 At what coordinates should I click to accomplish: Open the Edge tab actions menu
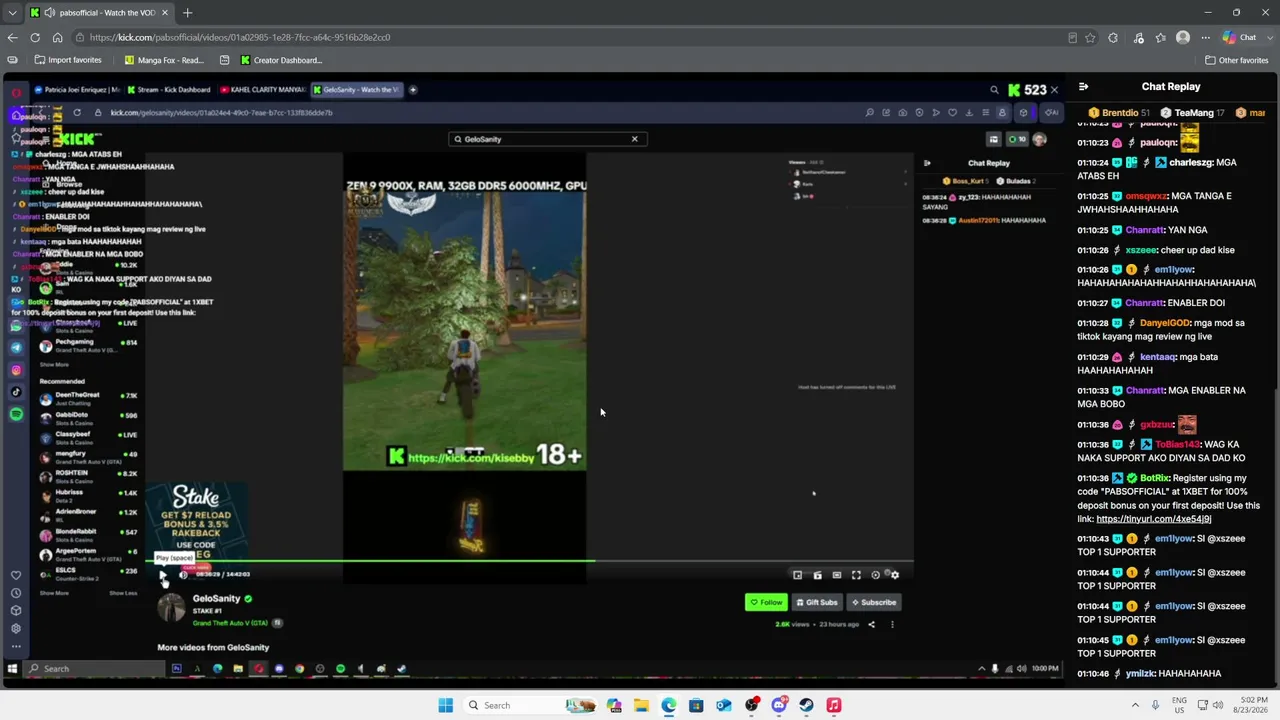click(x=12, y=13)
